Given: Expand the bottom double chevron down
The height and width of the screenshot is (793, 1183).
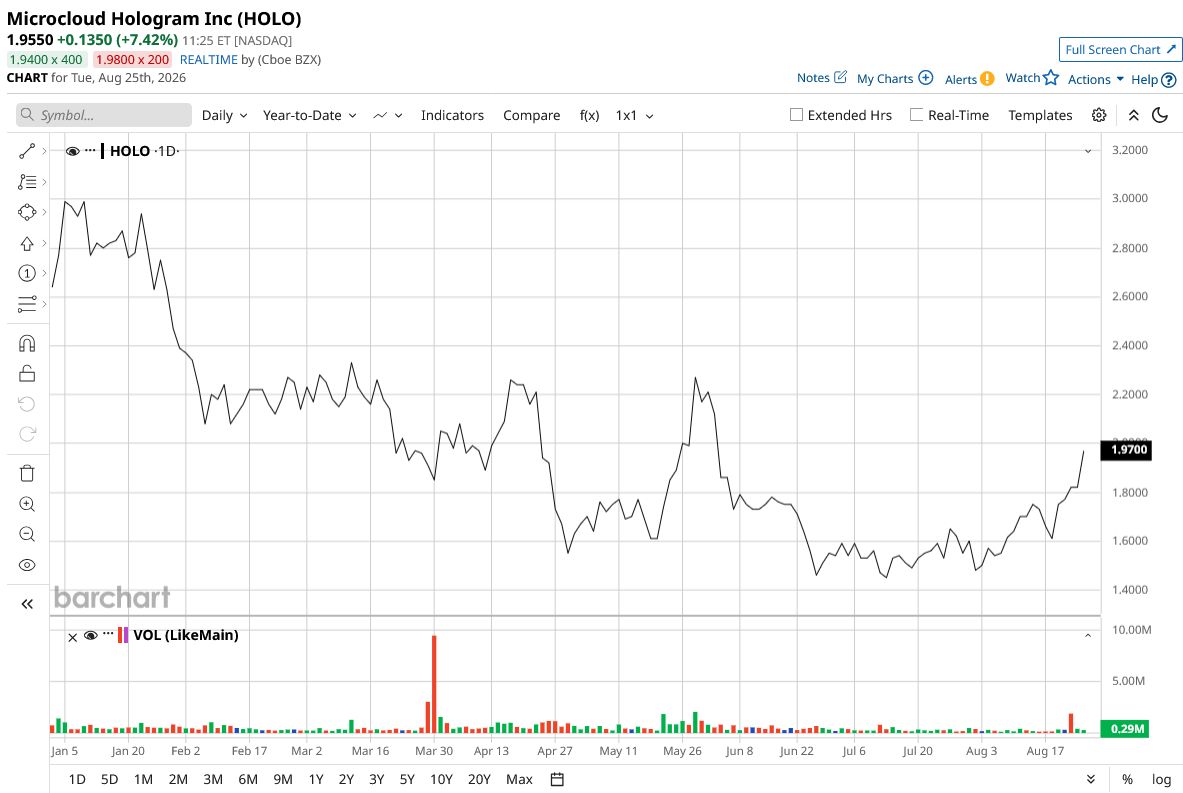Looking at the screenshot, I should (1090, 779).
